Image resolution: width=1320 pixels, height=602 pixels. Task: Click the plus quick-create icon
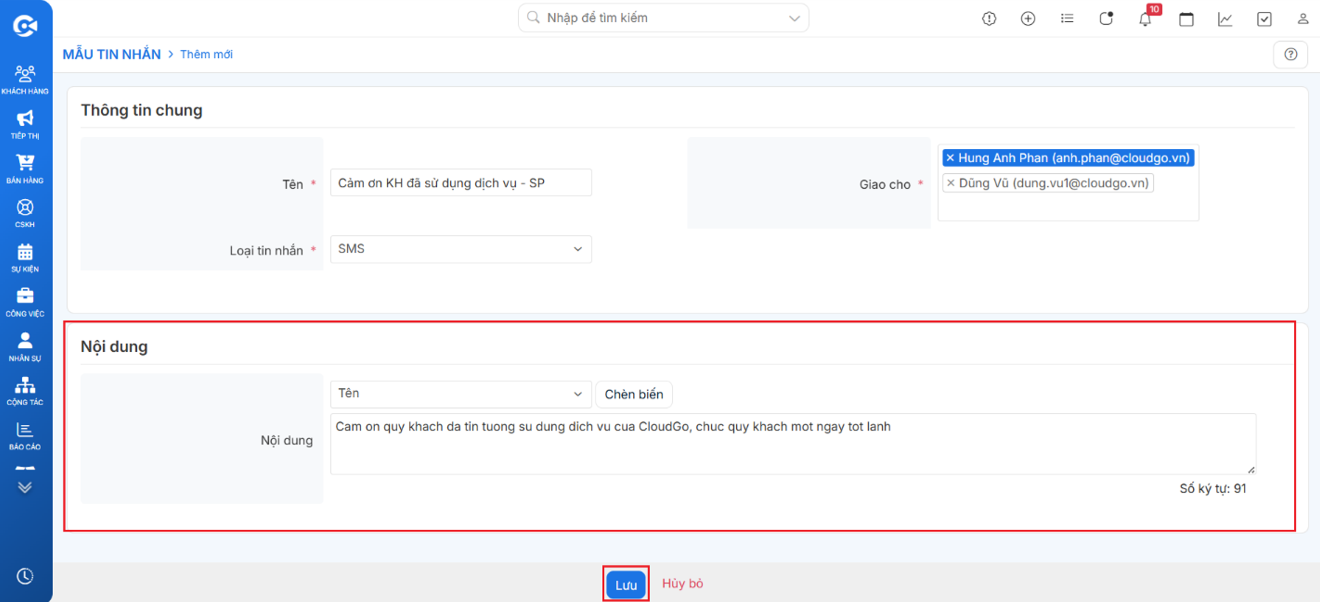click(x=1028, y=19)
